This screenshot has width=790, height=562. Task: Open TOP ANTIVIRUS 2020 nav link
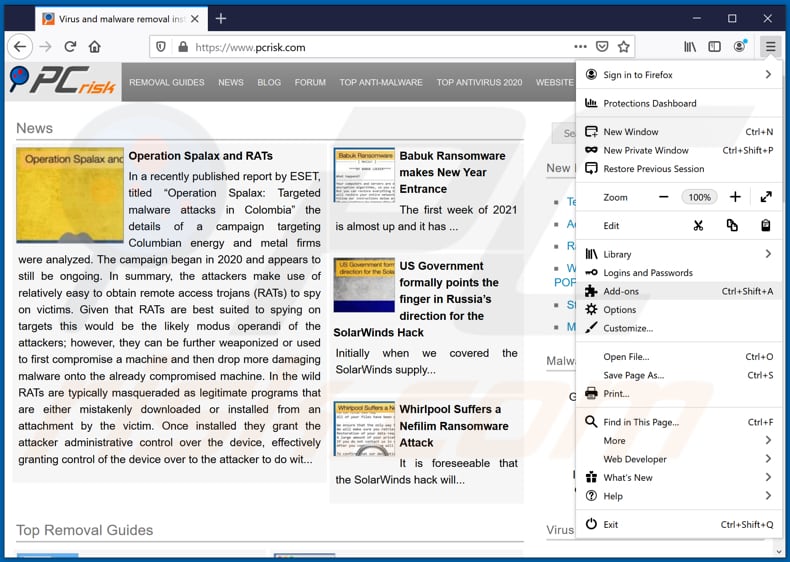point(479,82)
